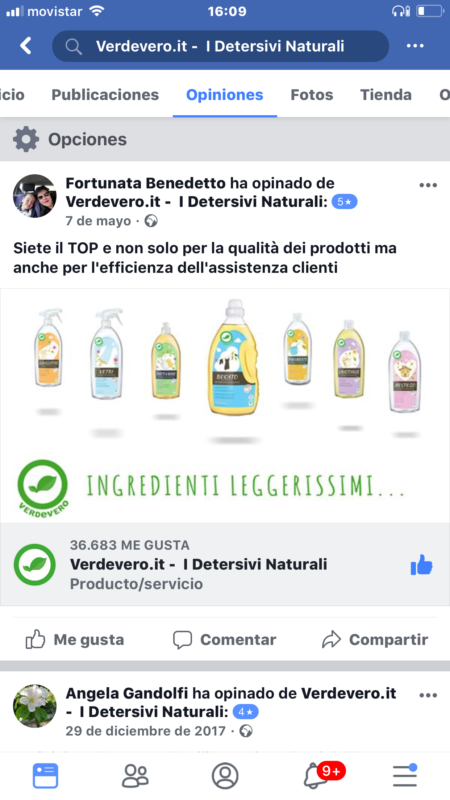The height and width of the screenshot is (800, 450).
Task: Open options for Fortunata Benedetto's review
Action: (x=428, y=185)
